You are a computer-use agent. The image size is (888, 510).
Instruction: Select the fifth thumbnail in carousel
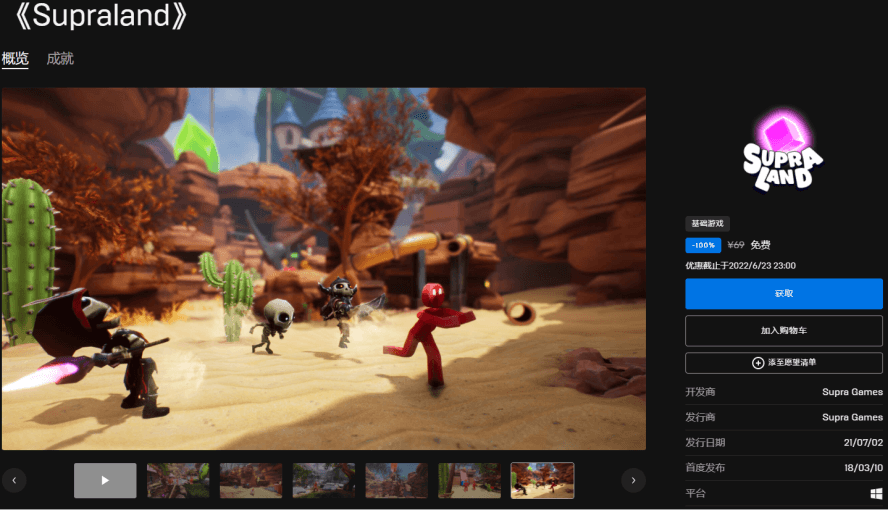397,480
